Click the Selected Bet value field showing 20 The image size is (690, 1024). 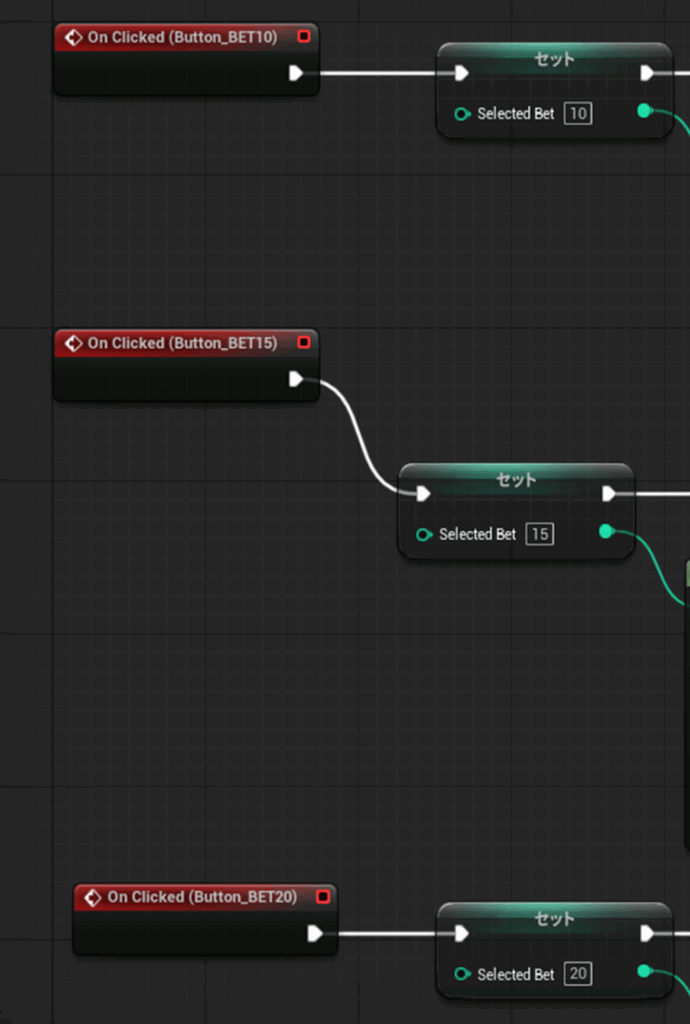[577, 974]
